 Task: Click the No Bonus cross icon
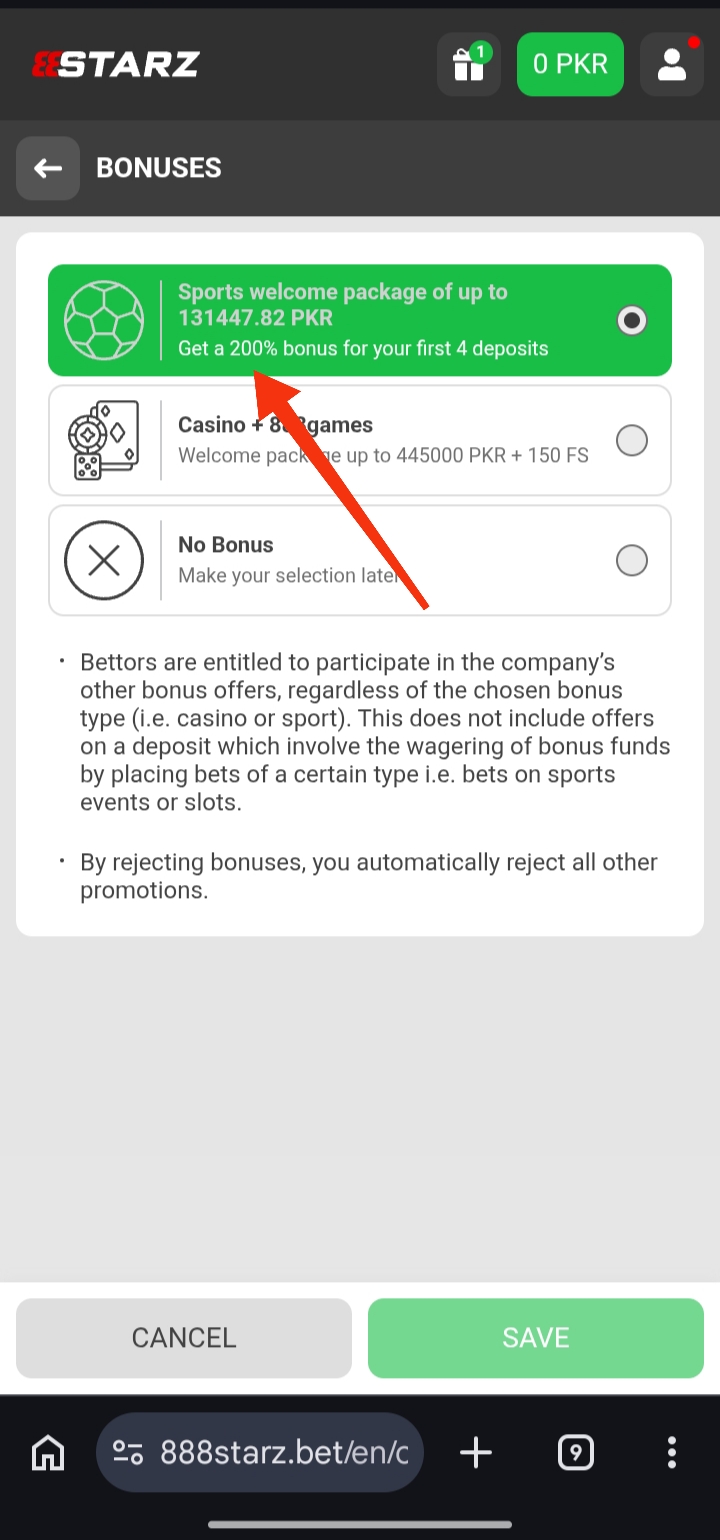tap(104, 560)
